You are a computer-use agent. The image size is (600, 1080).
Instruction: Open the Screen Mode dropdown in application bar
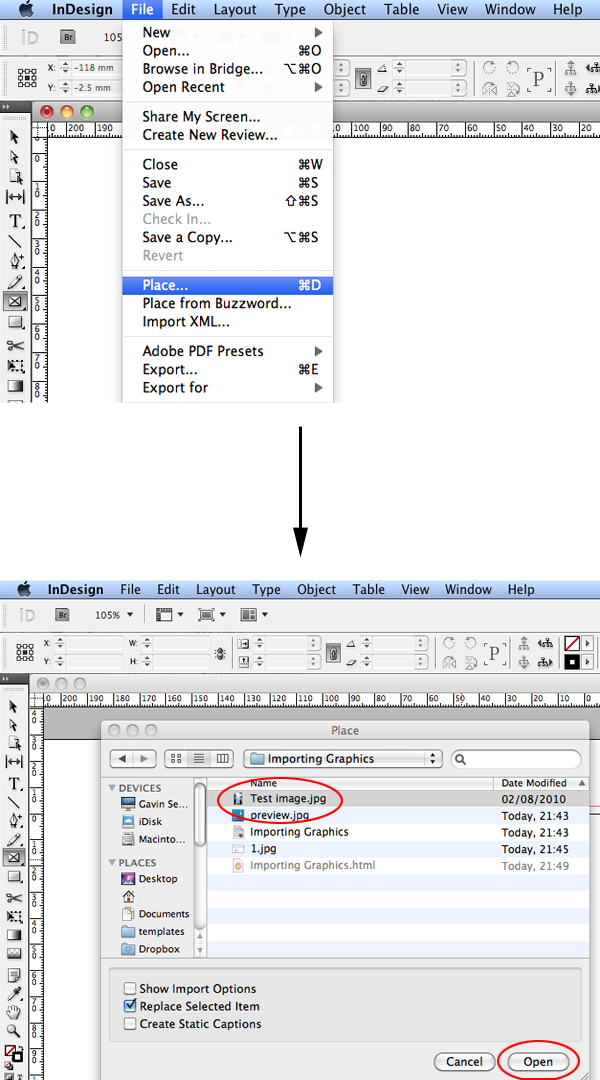(210, 614)
